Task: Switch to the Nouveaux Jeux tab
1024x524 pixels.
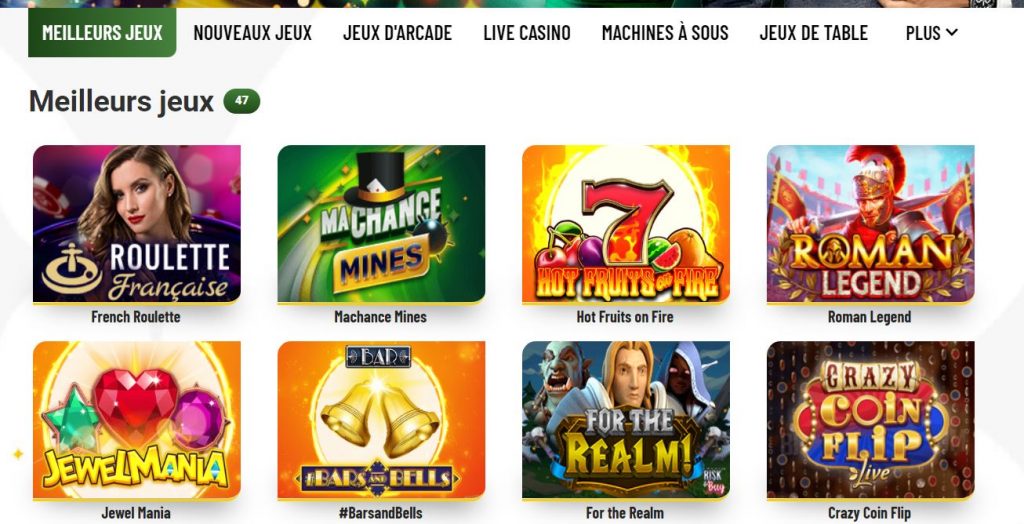Action: click(x=253, y=33)
